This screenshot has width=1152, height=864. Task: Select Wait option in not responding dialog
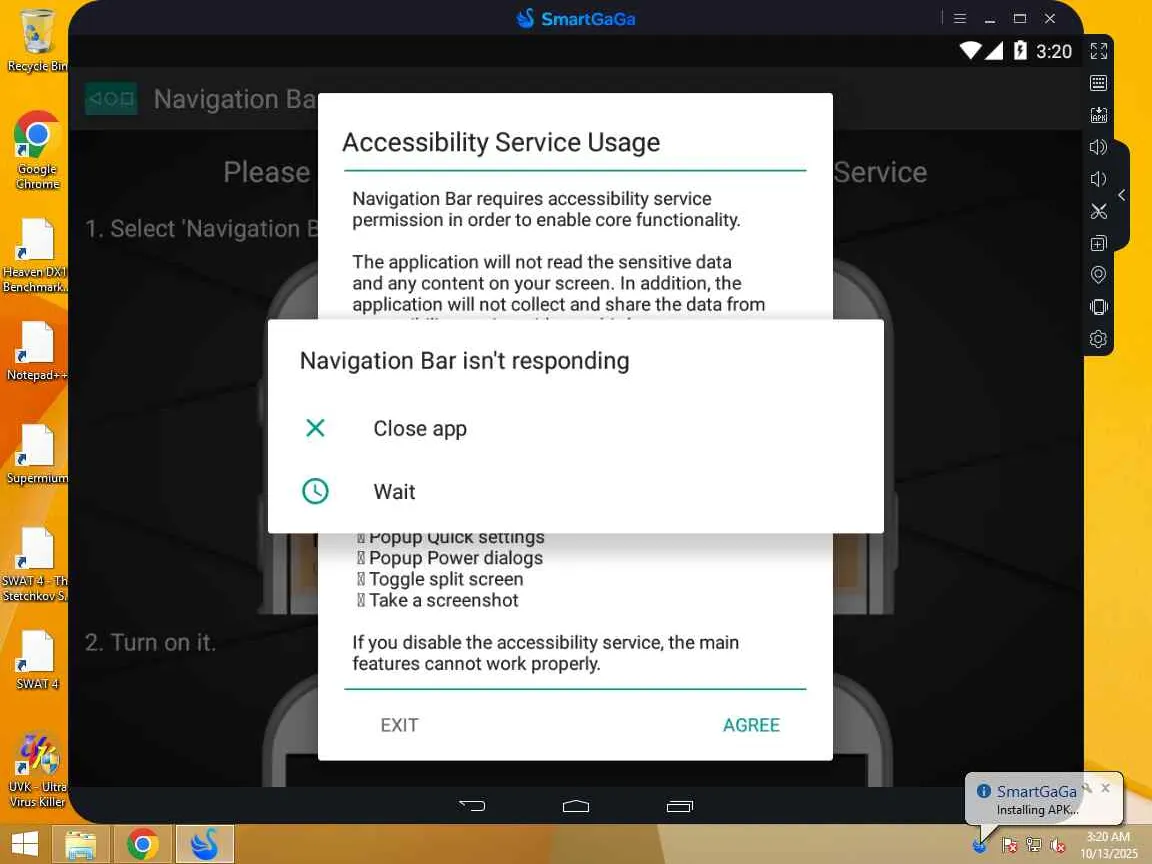pyautogui.click(x=575, y=492)
